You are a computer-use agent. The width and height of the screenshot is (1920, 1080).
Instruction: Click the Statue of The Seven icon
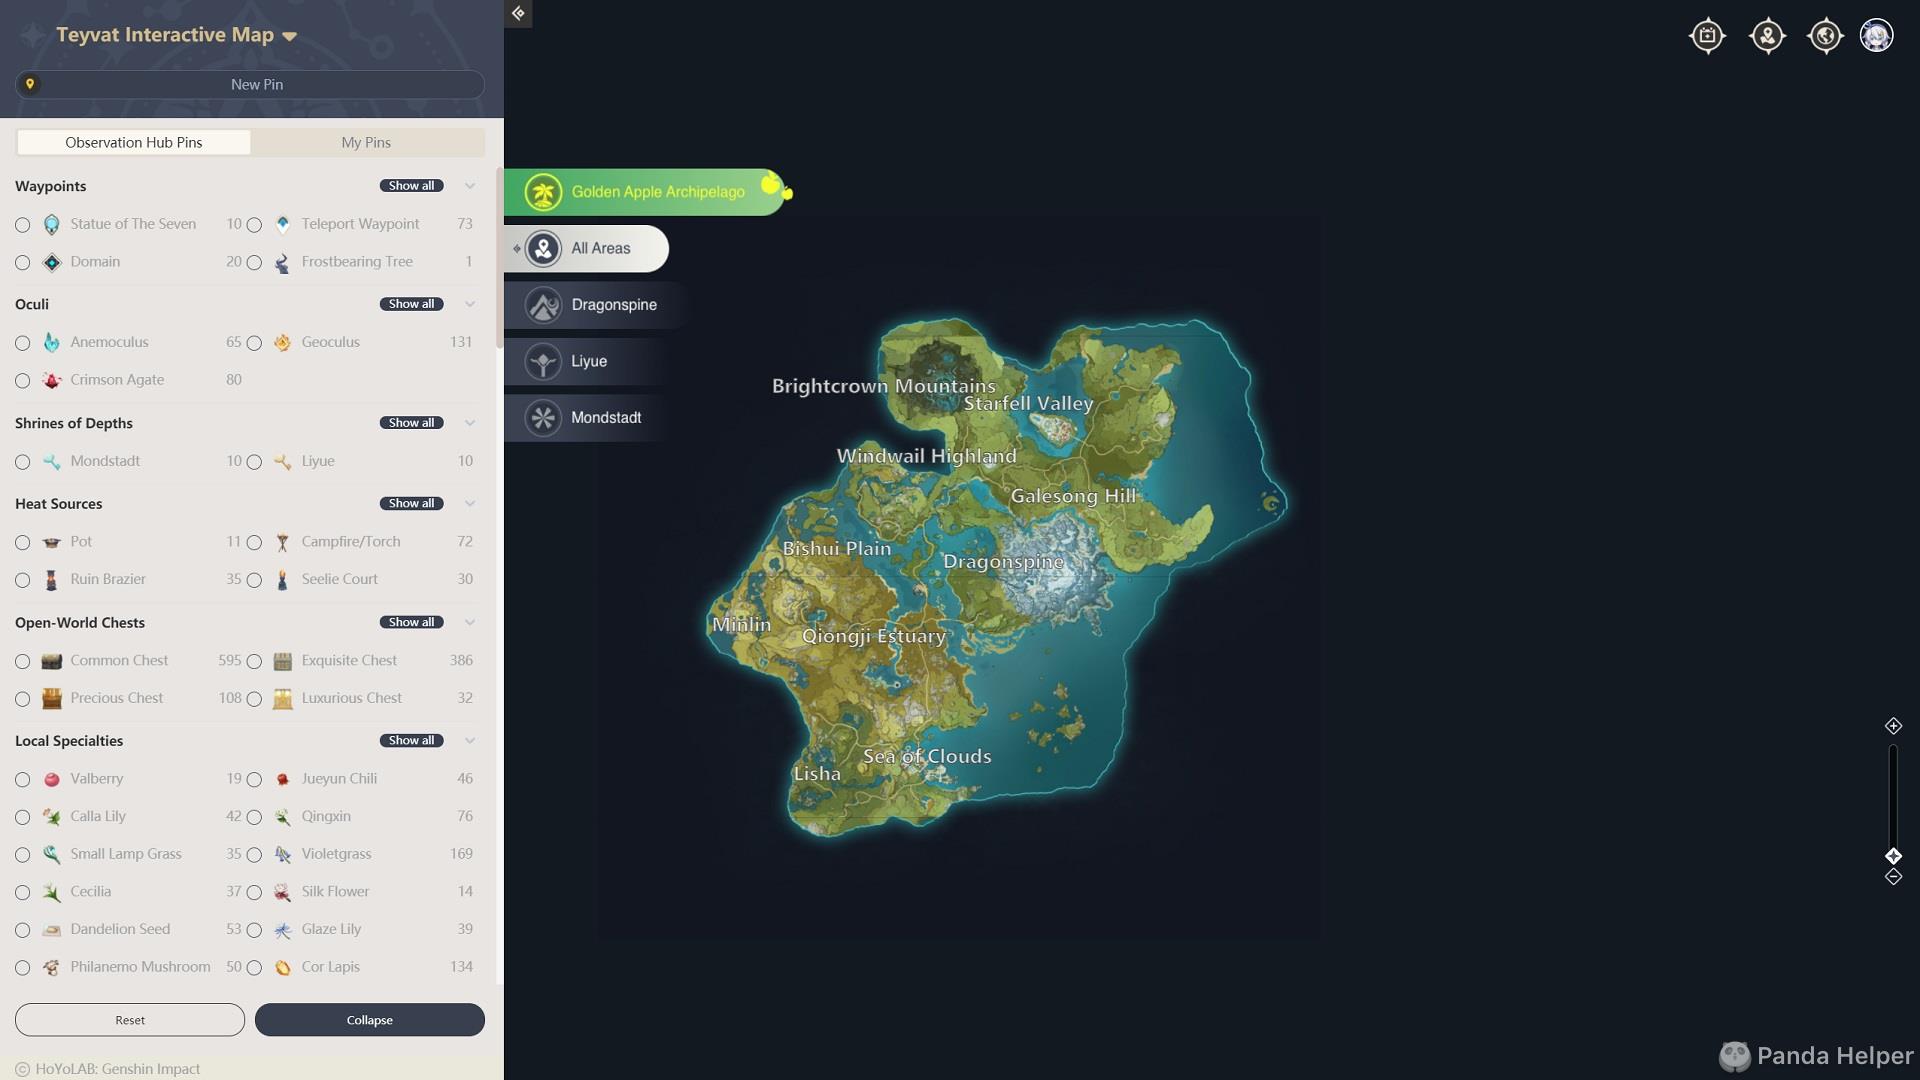point(52,225)
